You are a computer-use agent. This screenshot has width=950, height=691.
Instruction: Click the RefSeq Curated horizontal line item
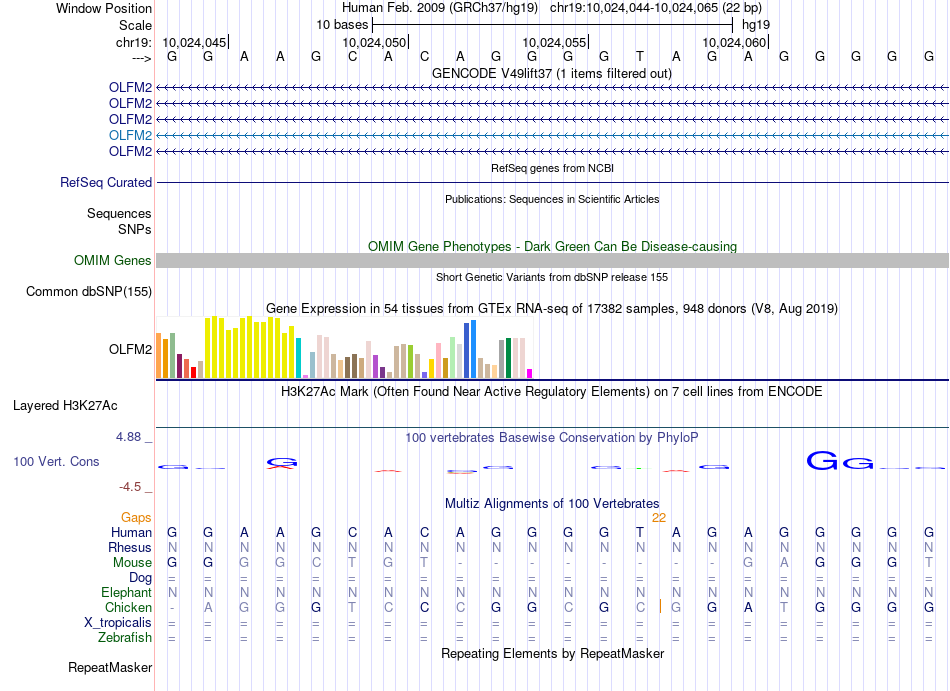(553, 182)
